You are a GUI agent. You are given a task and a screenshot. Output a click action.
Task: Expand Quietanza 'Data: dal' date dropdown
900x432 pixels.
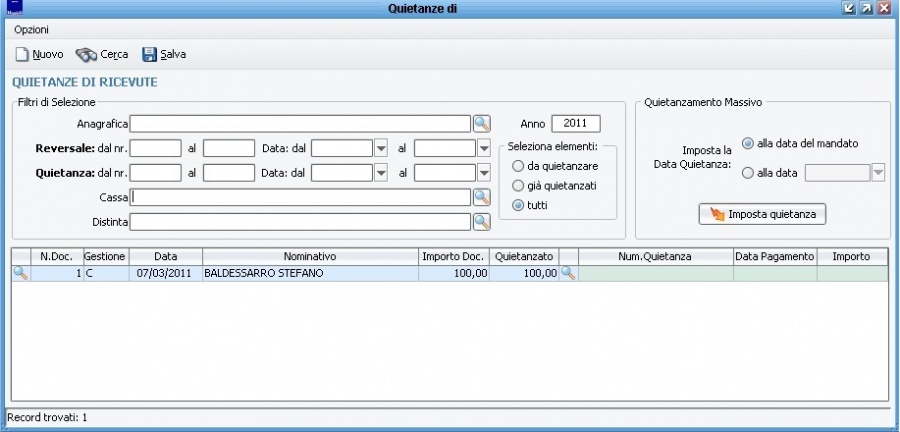pyautogui.click(x=380, y=172)
